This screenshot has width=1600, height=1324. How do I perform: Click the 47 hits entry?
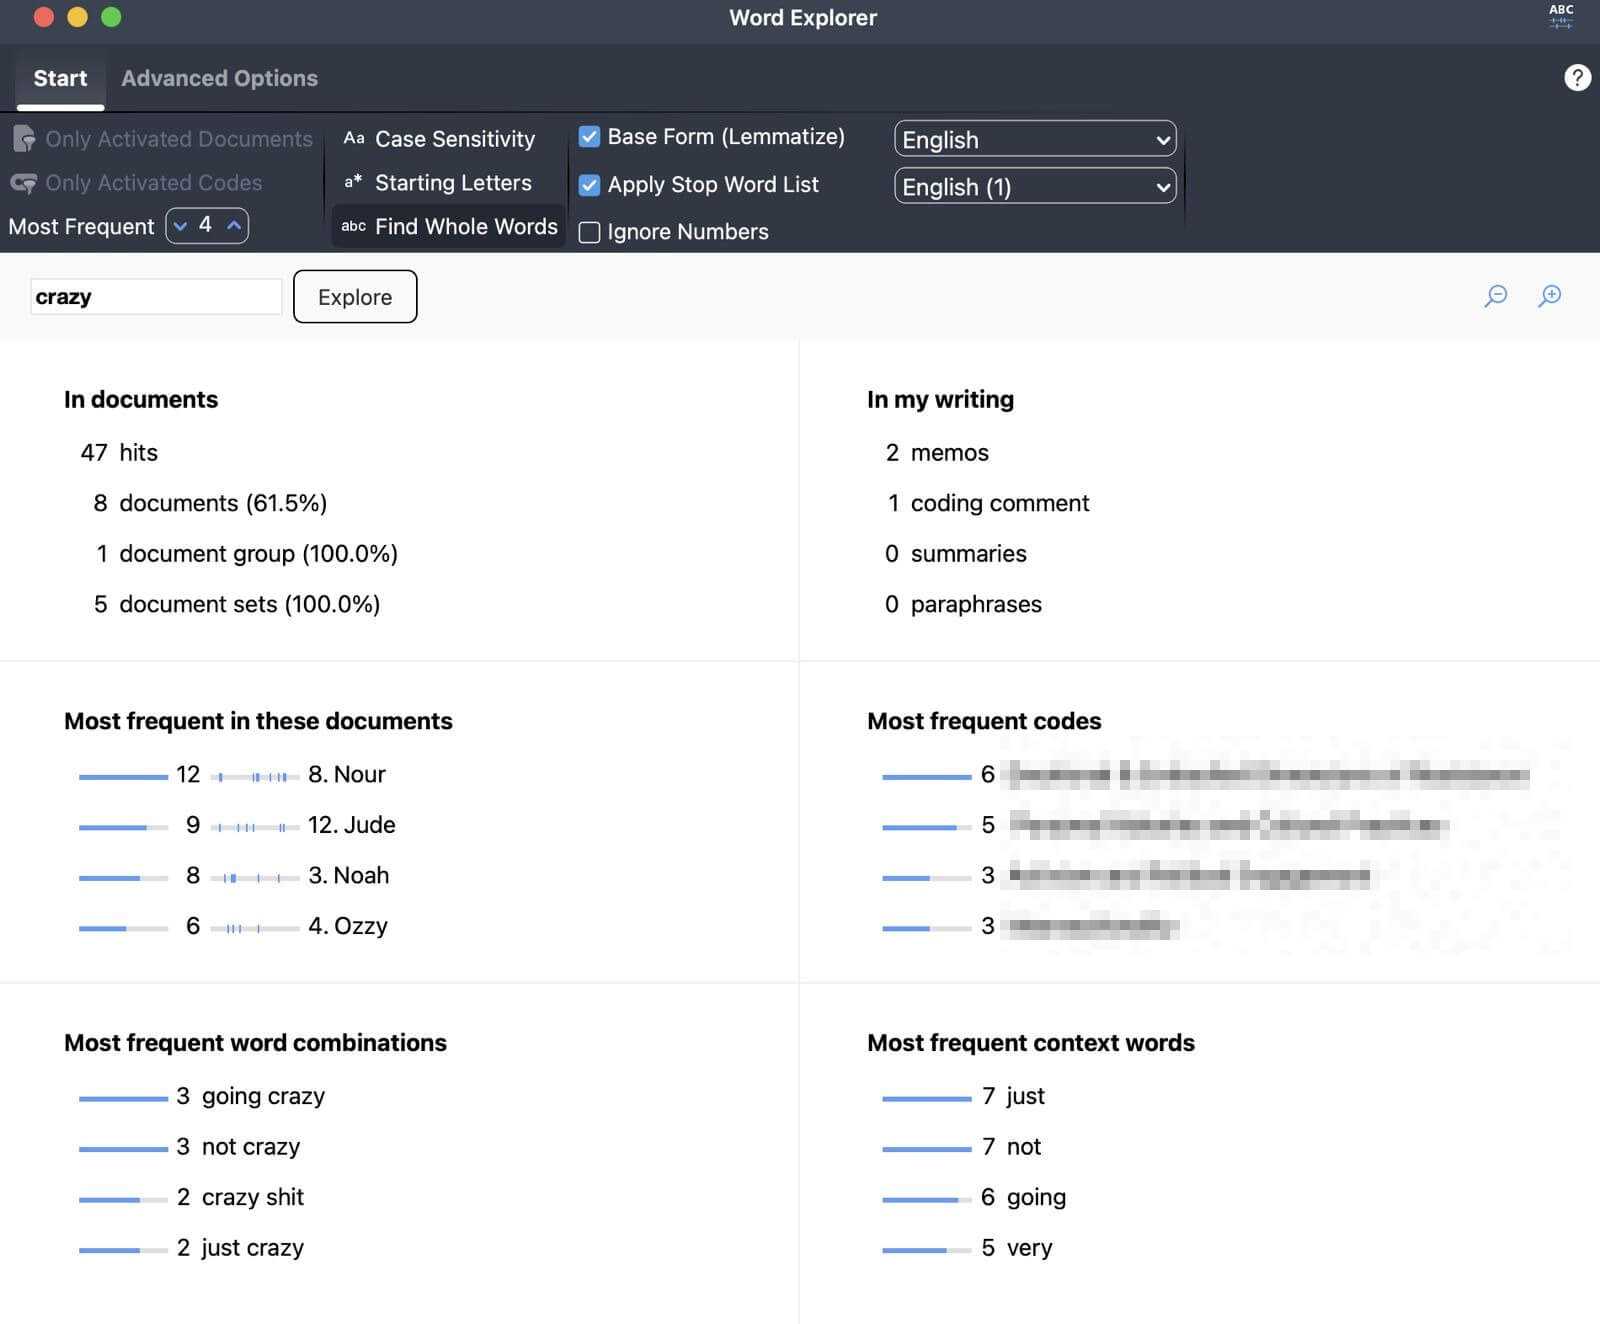point(119,453)
